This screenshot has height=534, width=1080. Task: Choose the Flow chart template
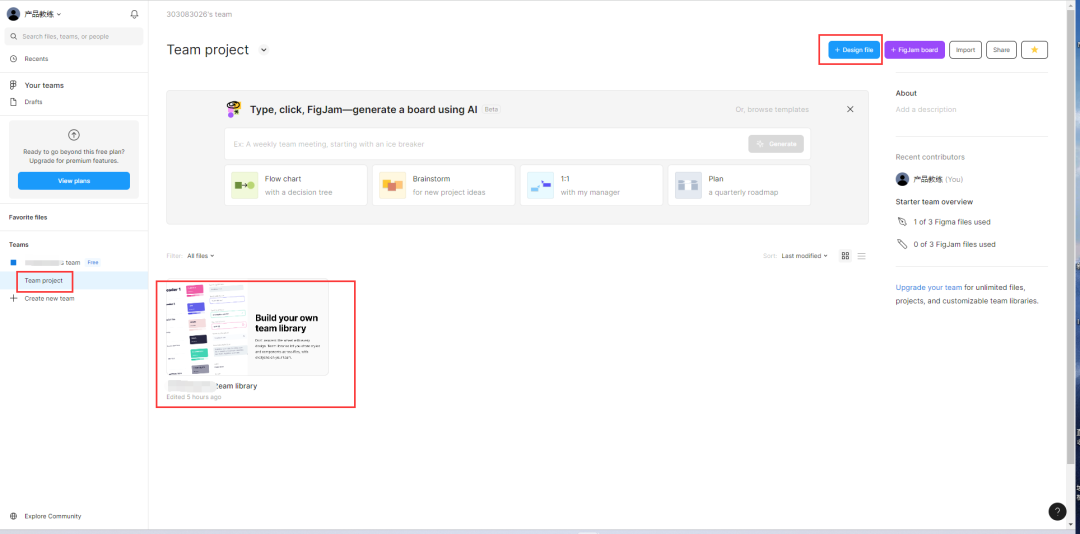(295, 185)
